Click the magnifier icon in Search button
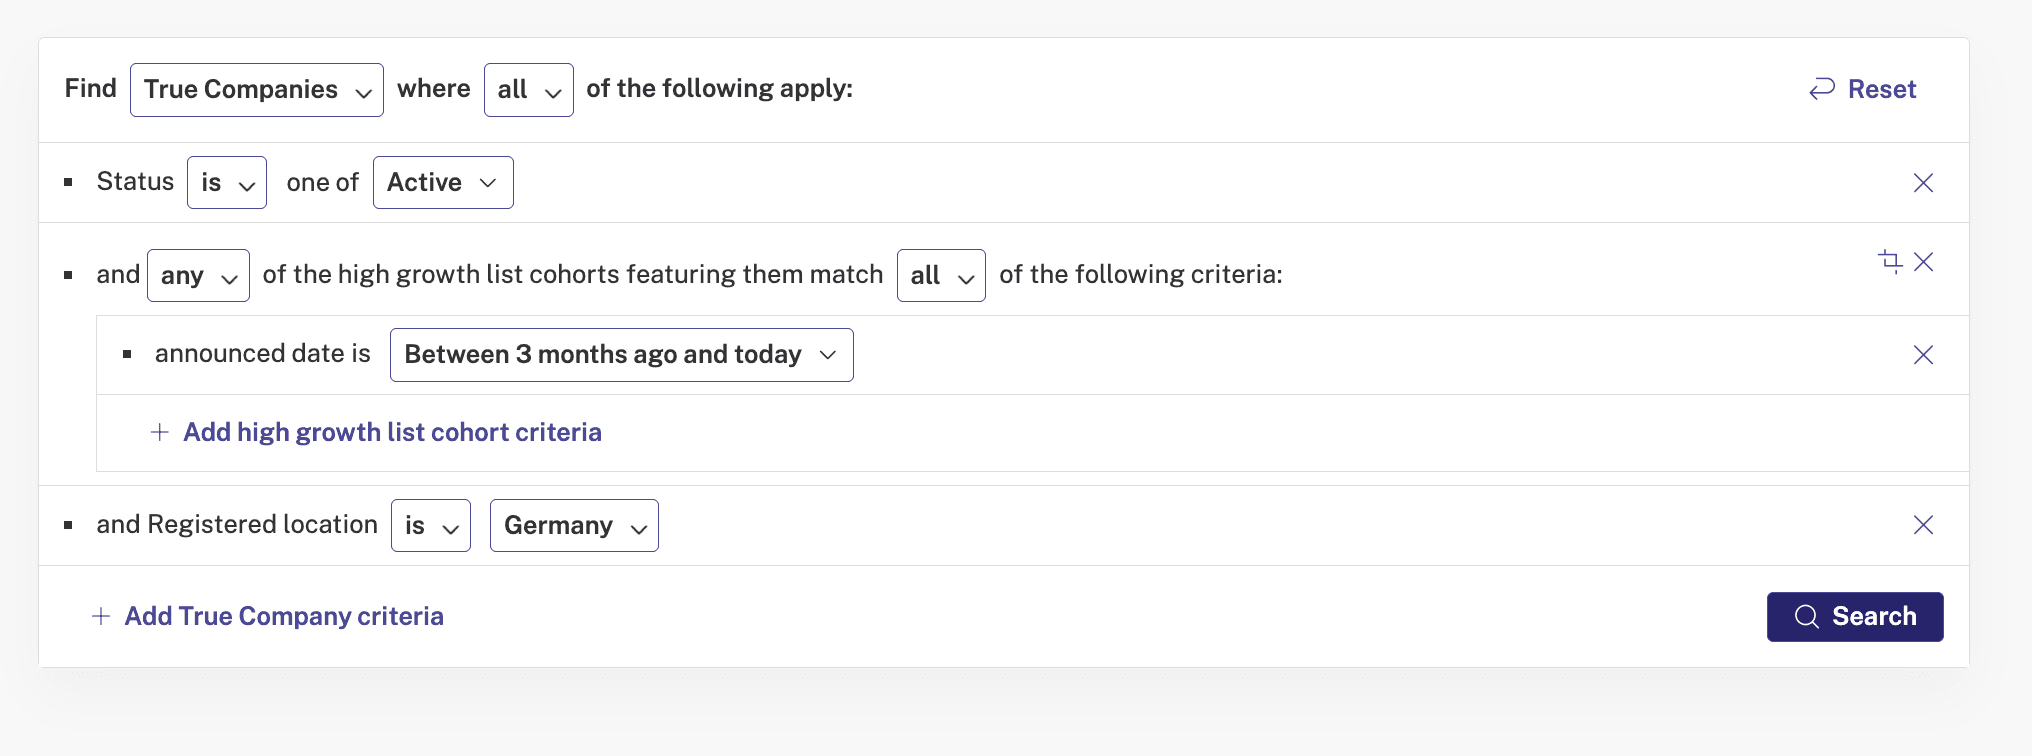This screenshot has width=2032, height=756. point(1806,616)
